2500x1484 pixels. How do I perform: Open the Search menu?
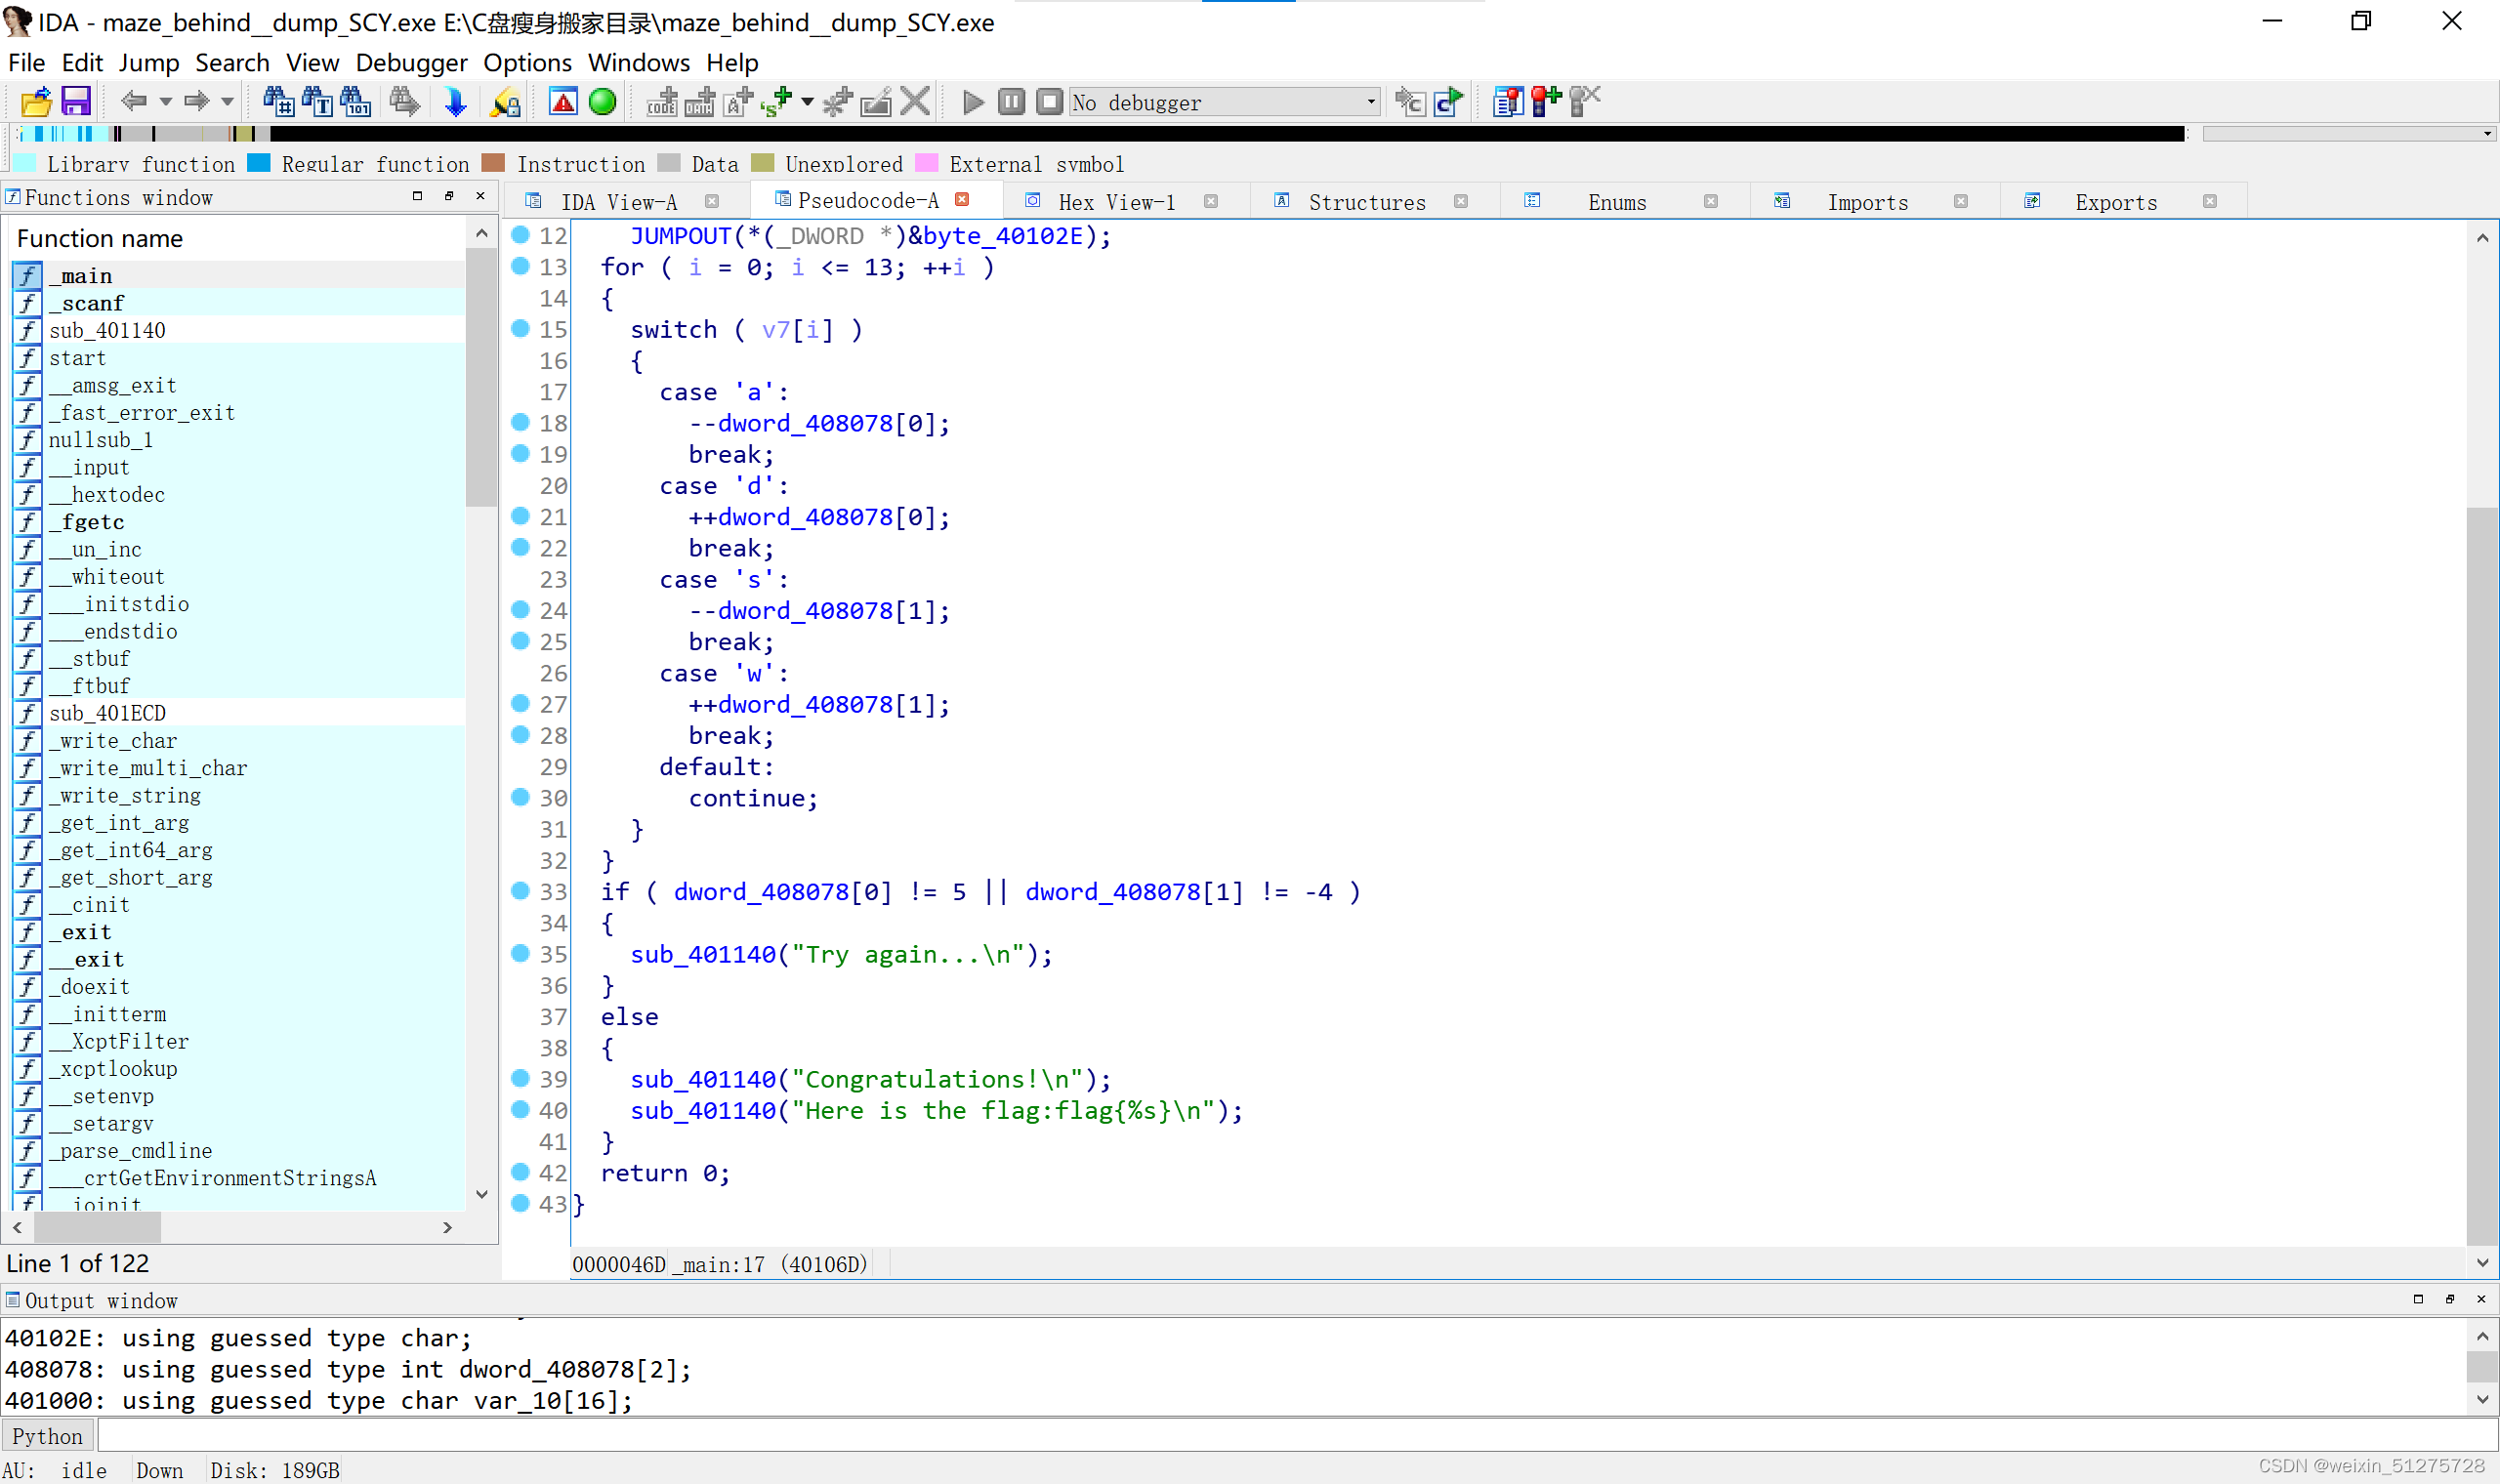point(232,62)
